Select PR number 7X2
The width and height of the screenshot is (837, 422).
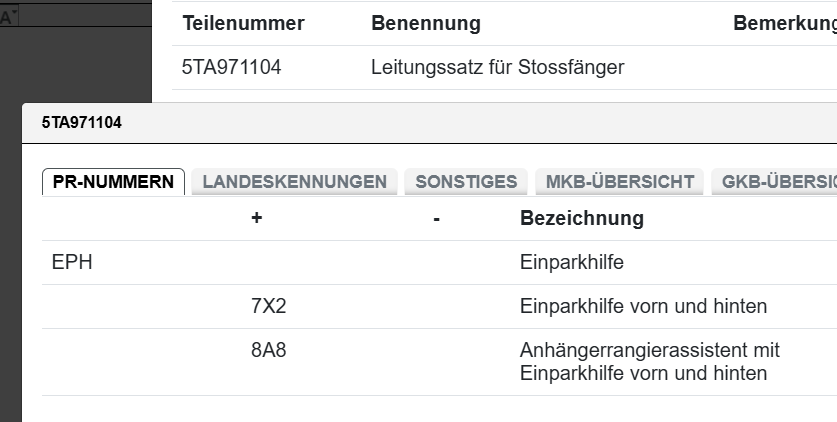269,307
